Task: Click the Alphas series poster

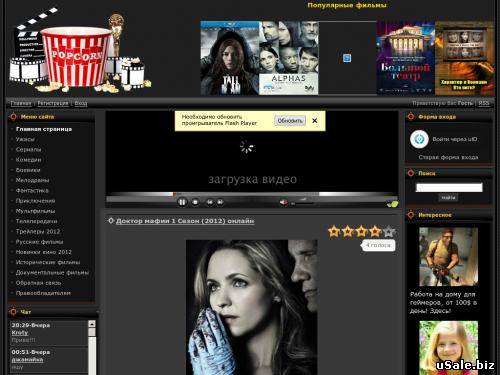Action: coord(289,58)
